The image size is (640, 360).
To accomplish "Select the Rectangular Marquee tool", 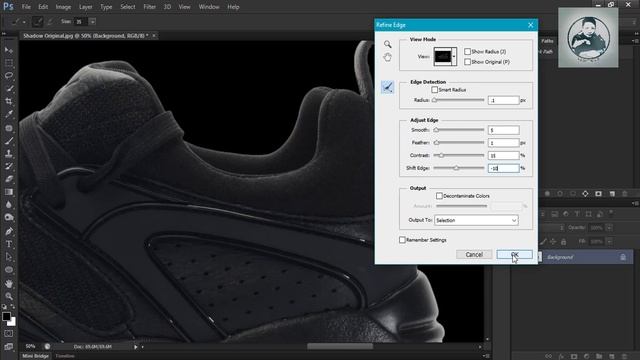I will click(9, 63).
